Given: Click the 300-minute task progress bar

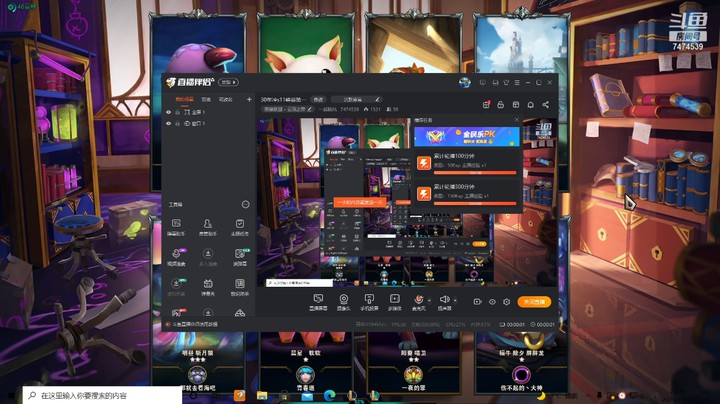Looking at the screenshot, I should pos(475,203).
